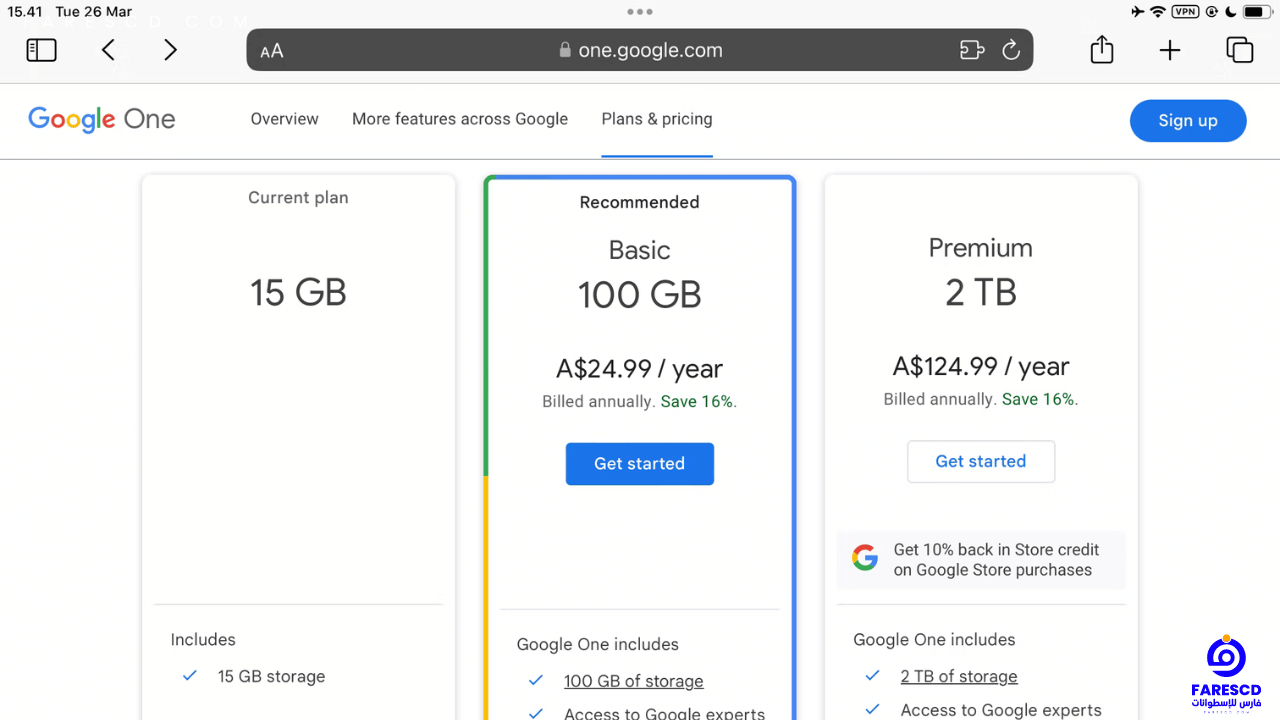This screenshot has height=720, width=1280.
Task: Click Get started for Premium 2 TB
Action: [x=981, y=461]
